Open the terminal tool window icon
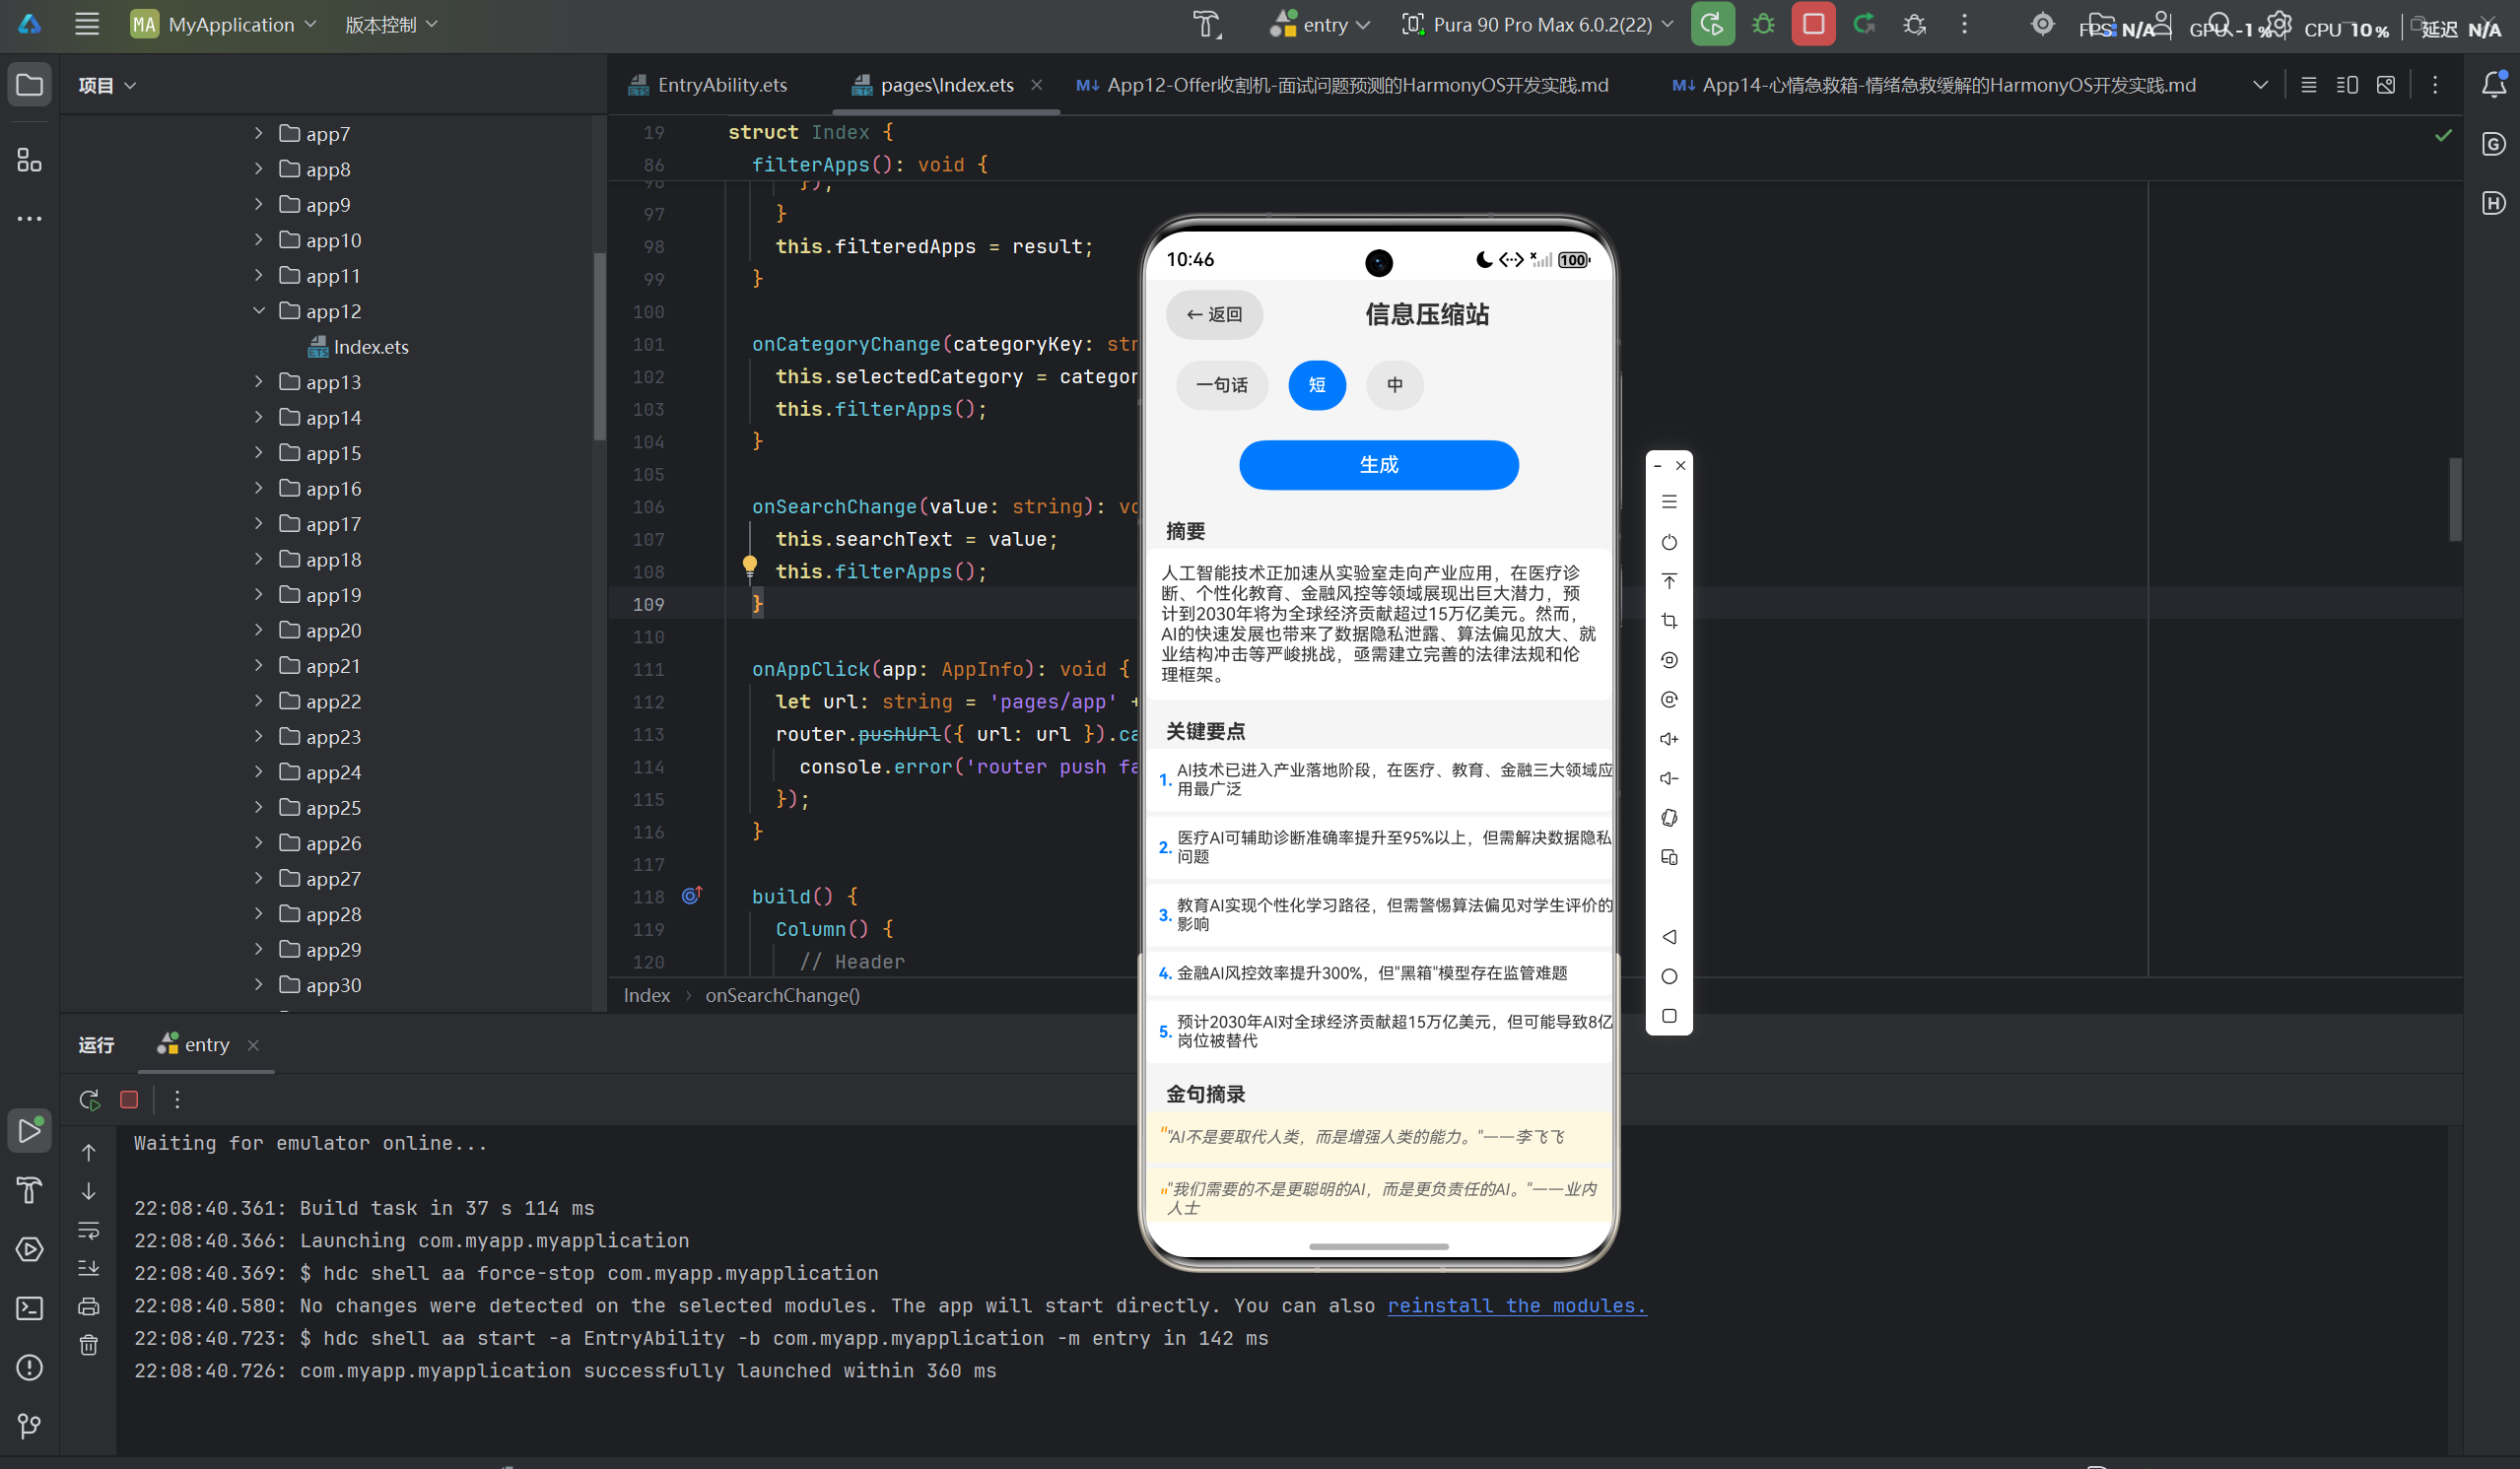The height and width of the screenshot is (1469, 2520). point(29,1308)
